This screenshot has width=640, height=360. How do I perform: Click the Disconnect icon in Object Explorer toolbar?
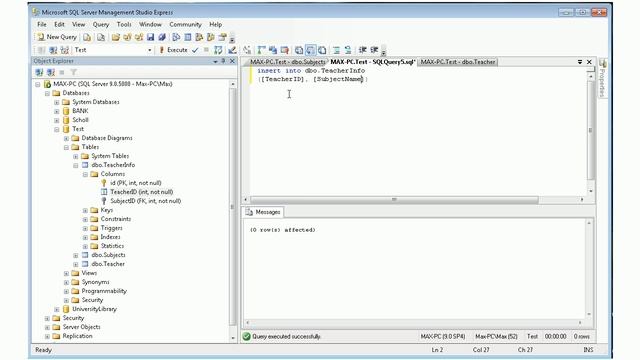click(x=51, y=72)
